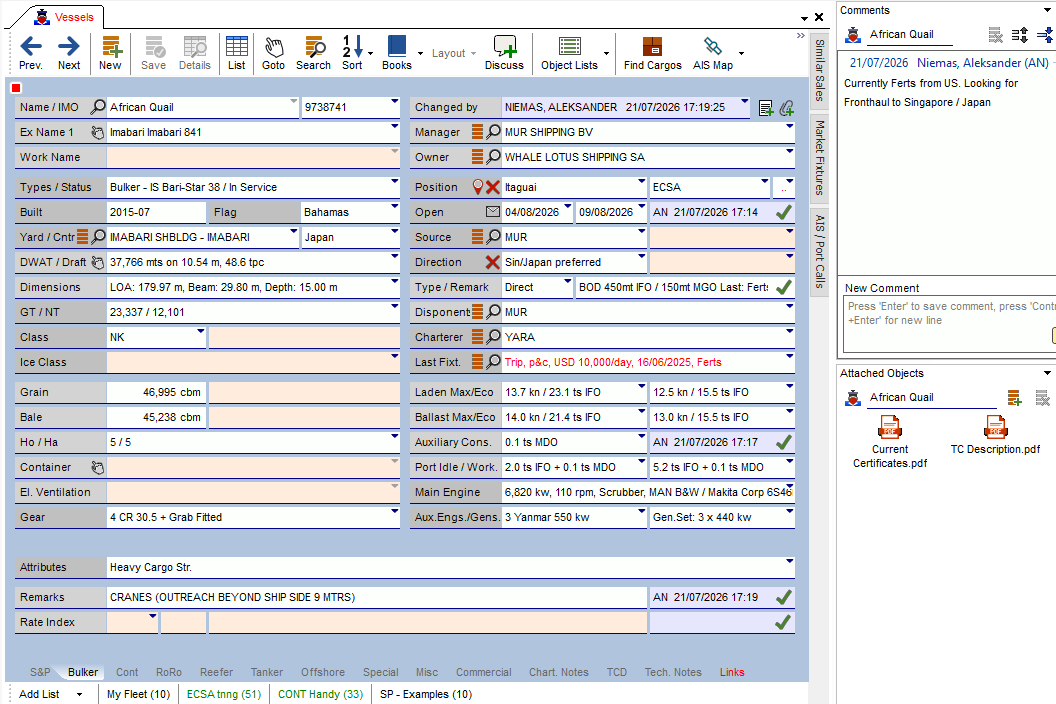Click Owner list icon

click(x=477, y=156)
